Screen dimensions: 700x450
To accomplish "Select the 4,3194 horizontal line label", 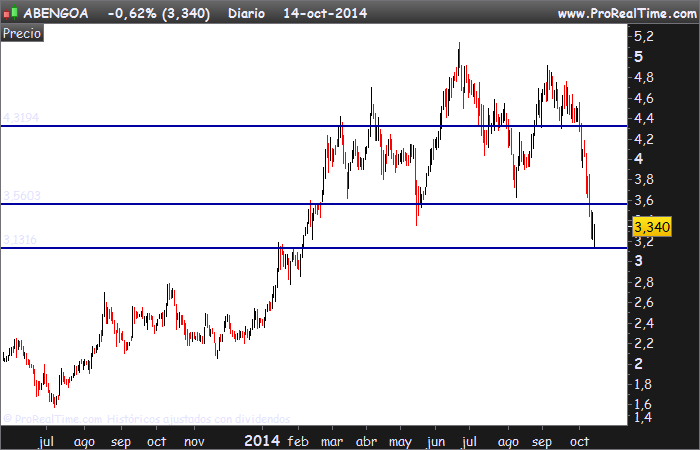I will point(21,117).
